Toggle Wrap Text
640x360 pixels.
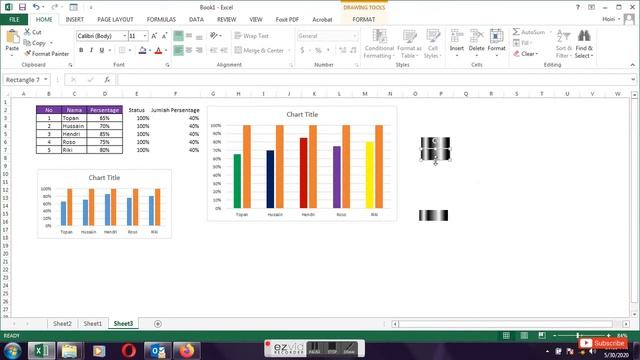coord(251,36)
